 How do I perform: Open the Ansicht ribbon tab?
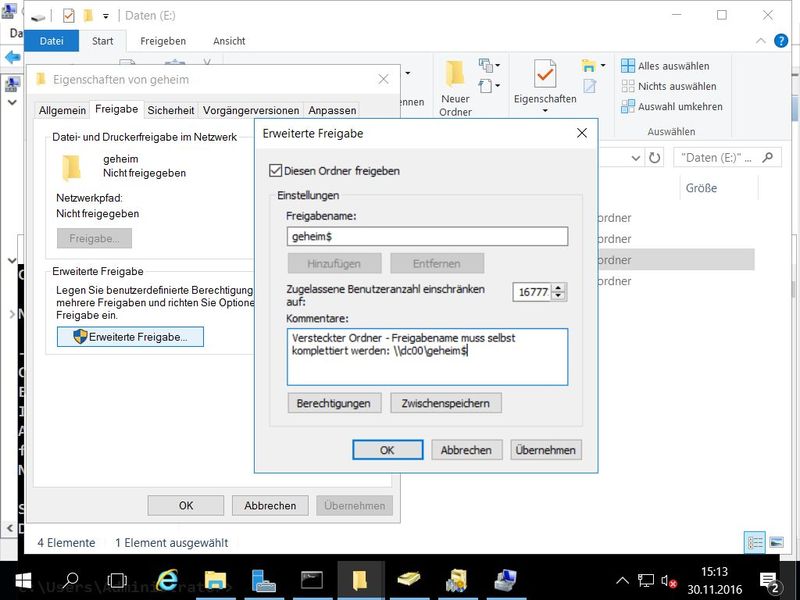coord(229,41)
